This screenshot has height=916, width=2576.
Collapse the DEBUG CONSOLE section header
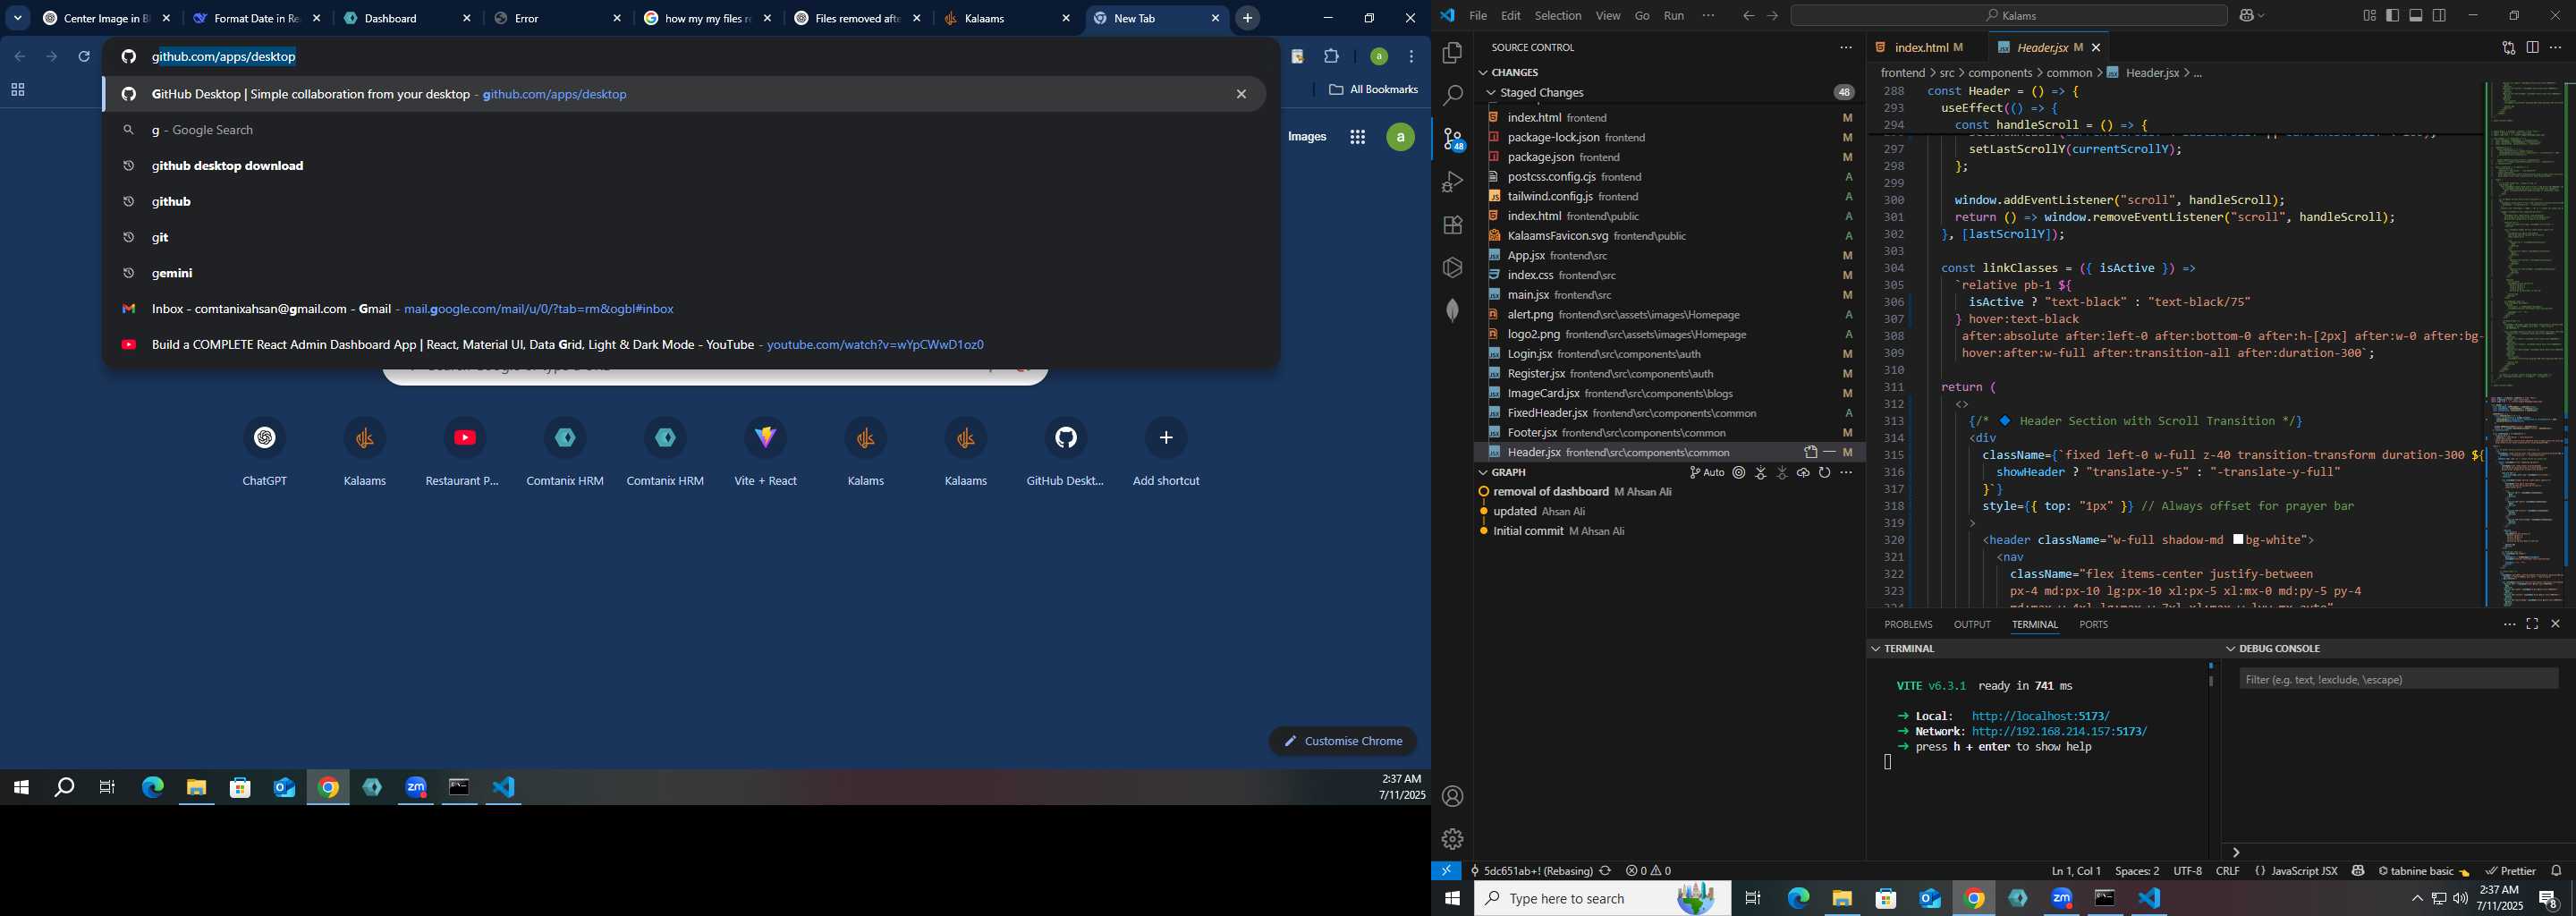[x=2230, y=648]
